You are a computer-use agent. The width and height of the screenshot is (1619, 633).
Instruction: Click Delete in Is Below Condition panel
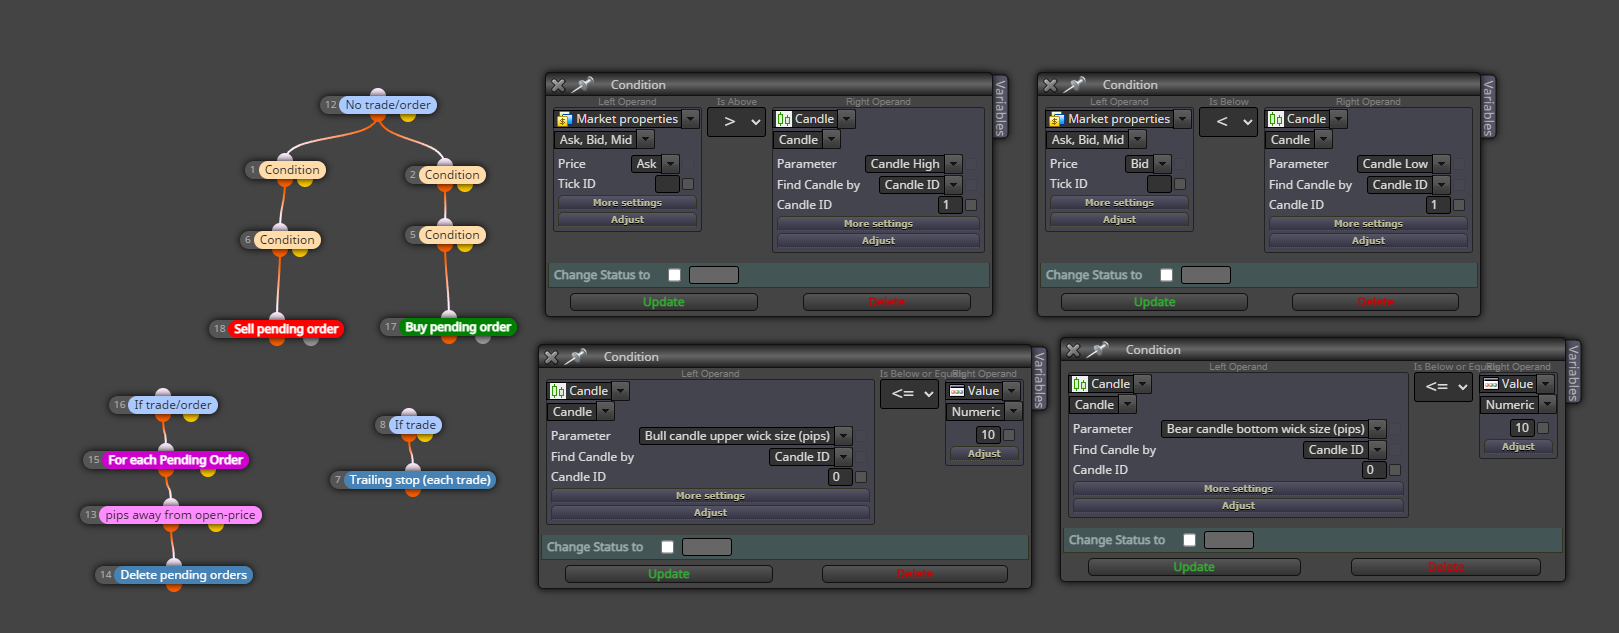[x=1375, y=302]
